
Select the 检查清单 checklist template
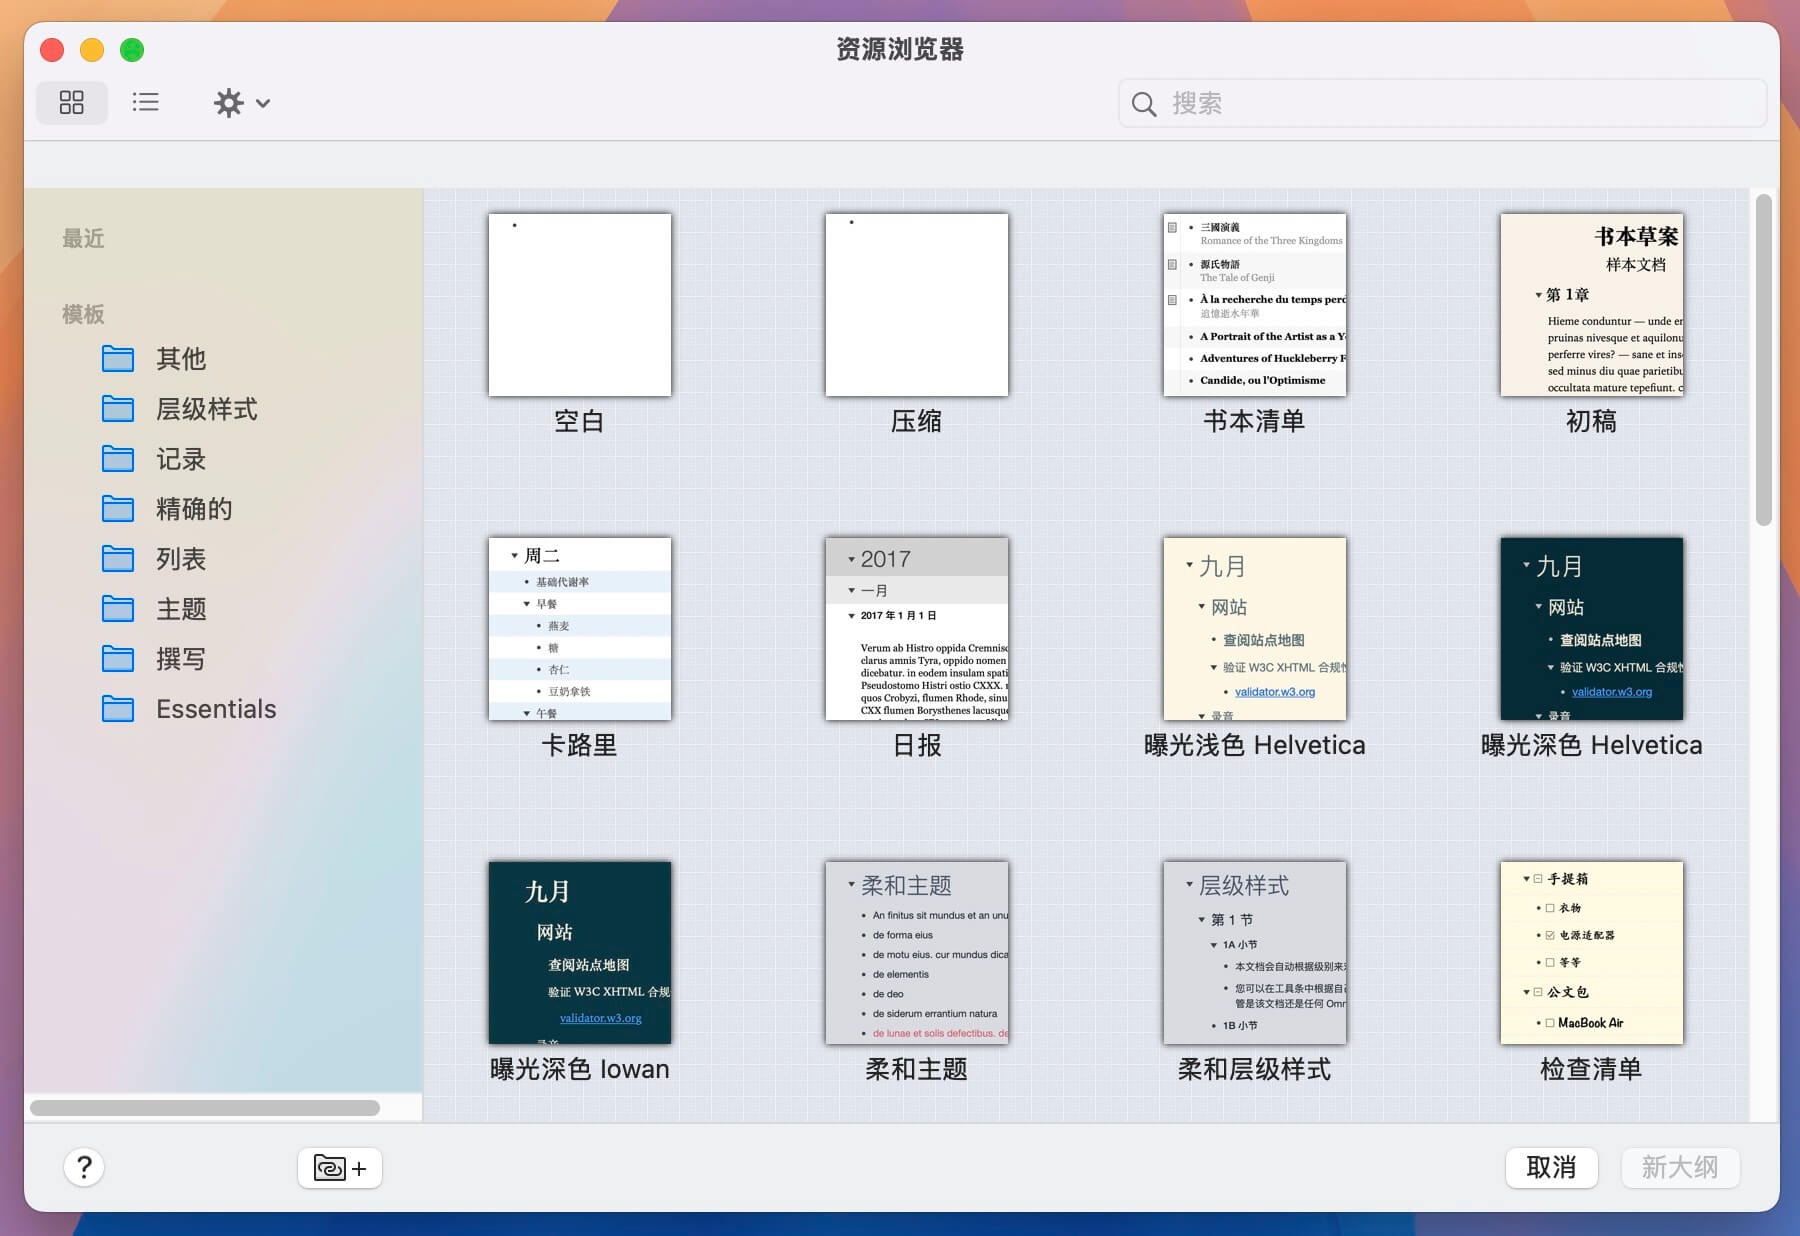click(x=1591, y=952)
